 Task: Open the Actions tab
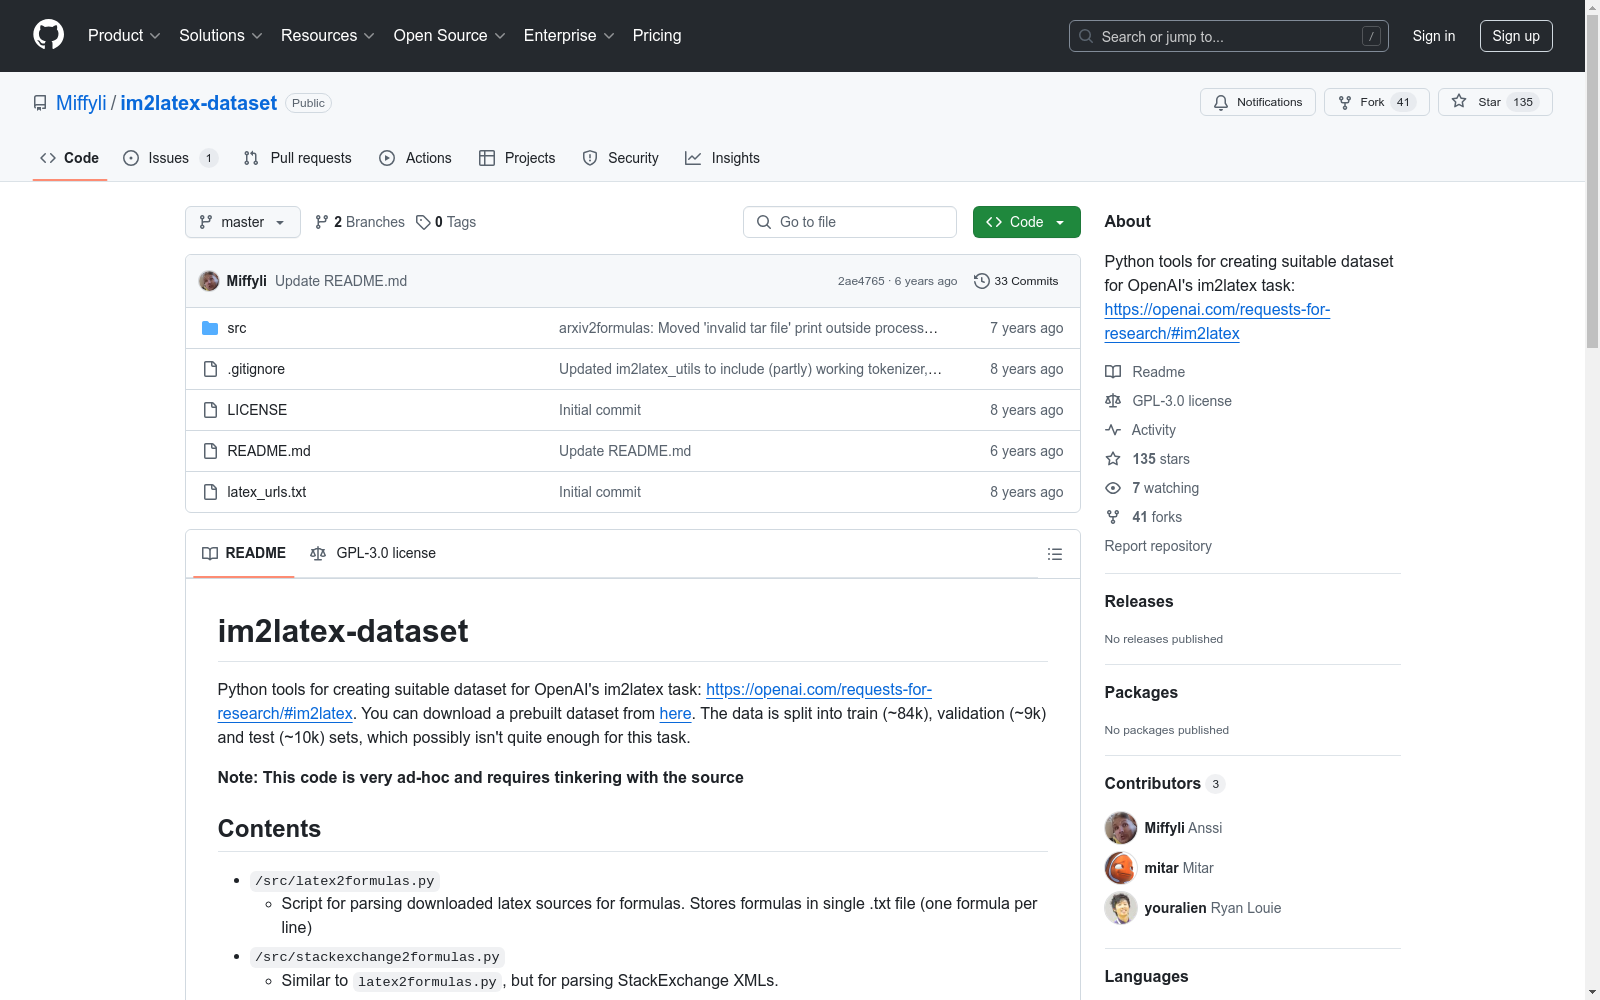click(416, 158)
